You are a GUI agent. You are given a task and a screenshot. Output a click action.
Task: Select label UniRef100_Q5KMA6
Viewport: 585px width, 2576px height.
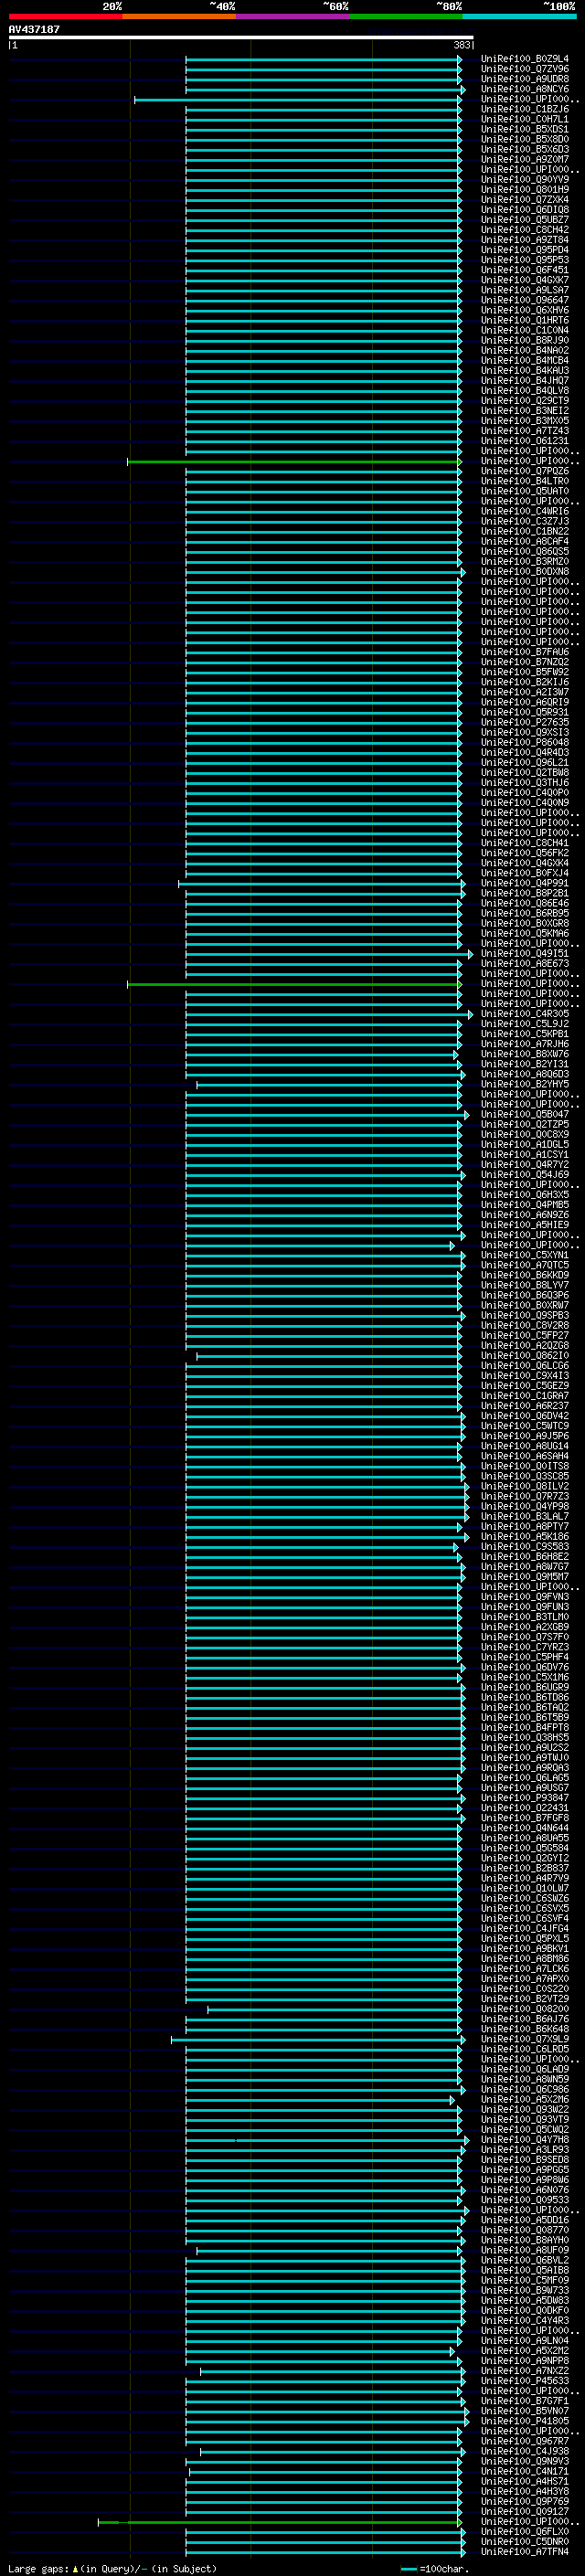[x=524, y=933]
